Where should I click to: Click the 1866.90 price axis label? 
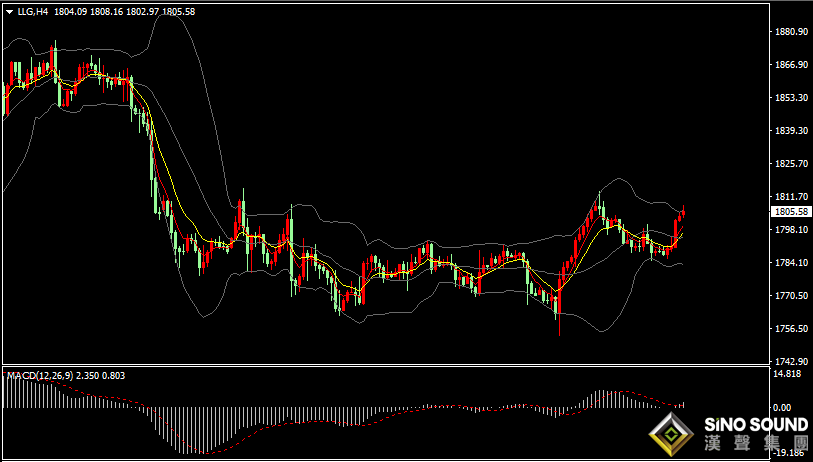point(791,65)
